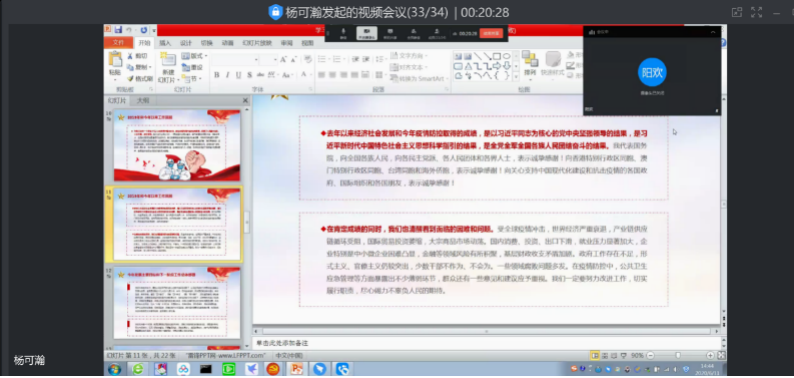The width and height of the screenshot is (794, 378).
Task: Click the 文件 file button
Action: coord(118,43)
